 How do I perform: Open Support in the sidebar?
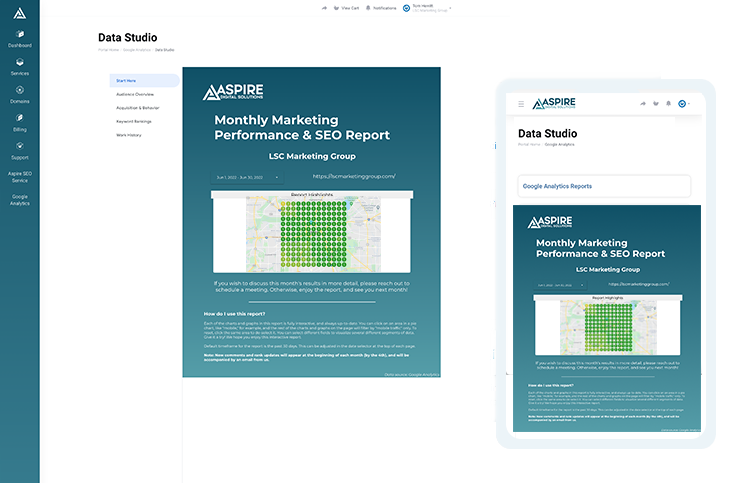click(20, 151)
